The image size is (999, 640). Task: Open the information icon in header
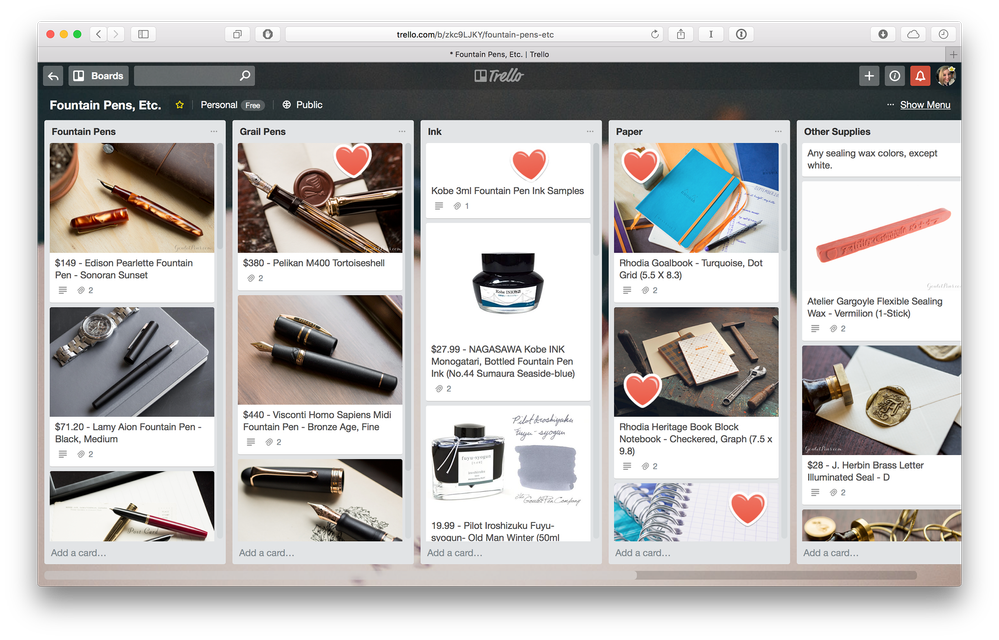[895, 76]
